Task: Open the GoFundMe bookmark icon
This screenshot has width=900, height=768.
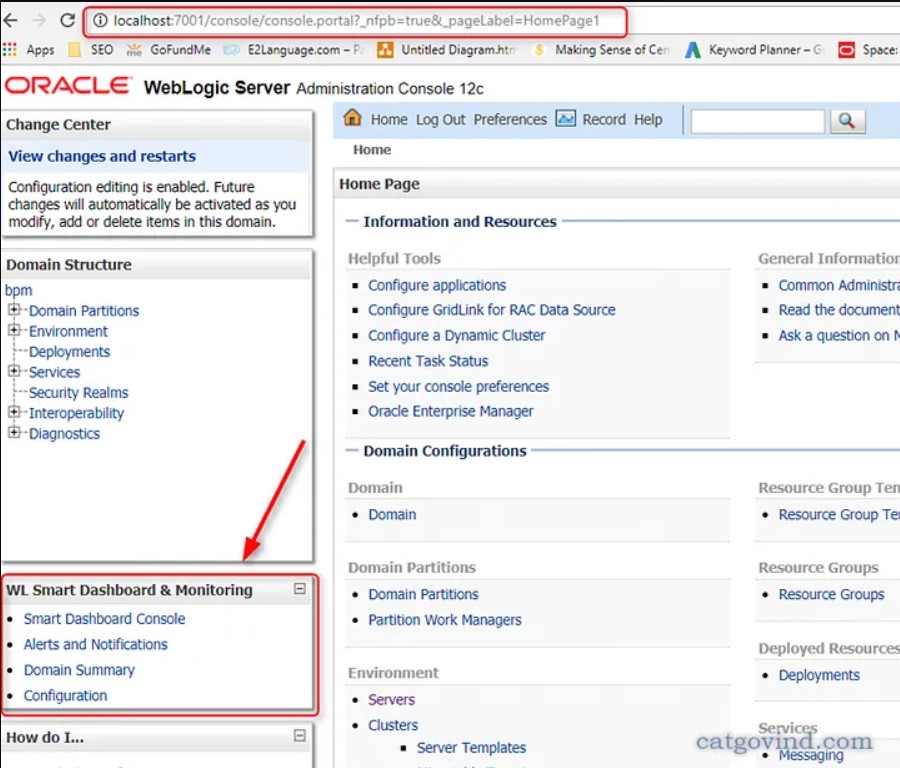Action: (132, 47)
